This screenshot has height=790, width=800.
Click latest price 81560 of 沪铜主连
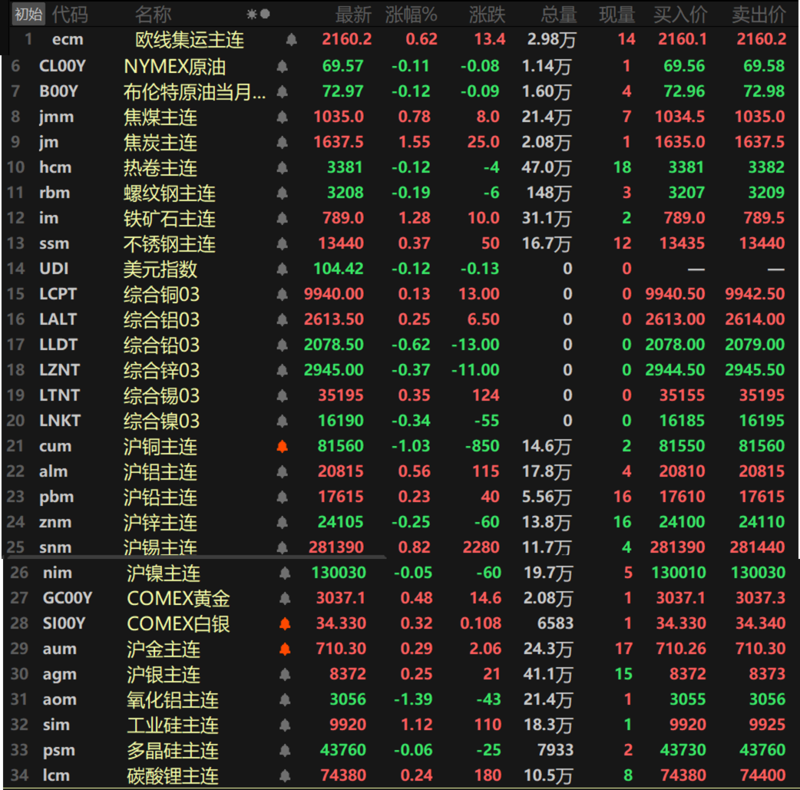click(340, 446)
